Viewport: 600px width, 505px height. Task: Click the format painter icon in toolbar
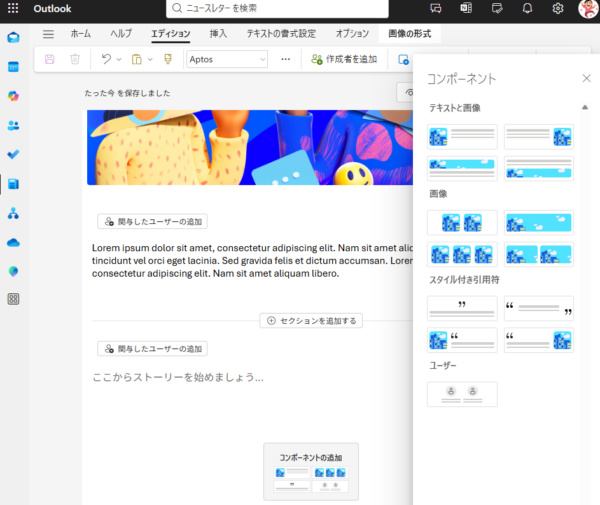tap(168, 59)
